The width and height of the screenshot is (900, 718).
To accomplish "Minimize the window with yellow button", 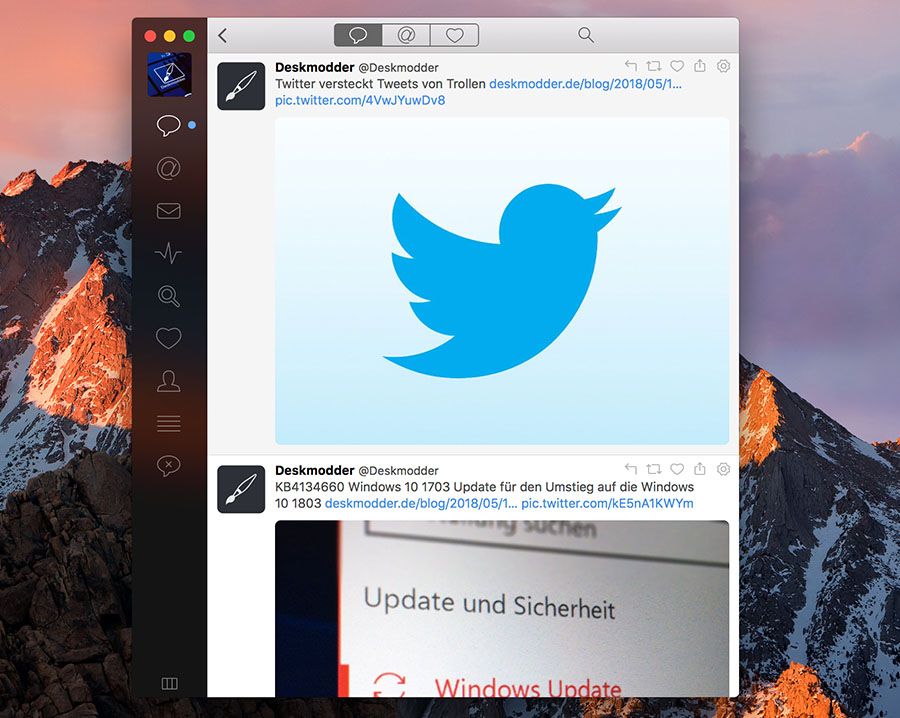I will click(x=169, y=36).
